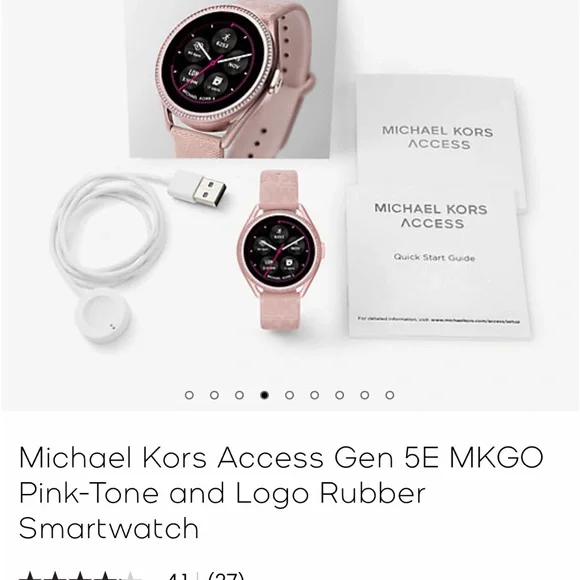580x580 pixels.
Task: Jump to the last carousel dot
Action: [390, 395]
